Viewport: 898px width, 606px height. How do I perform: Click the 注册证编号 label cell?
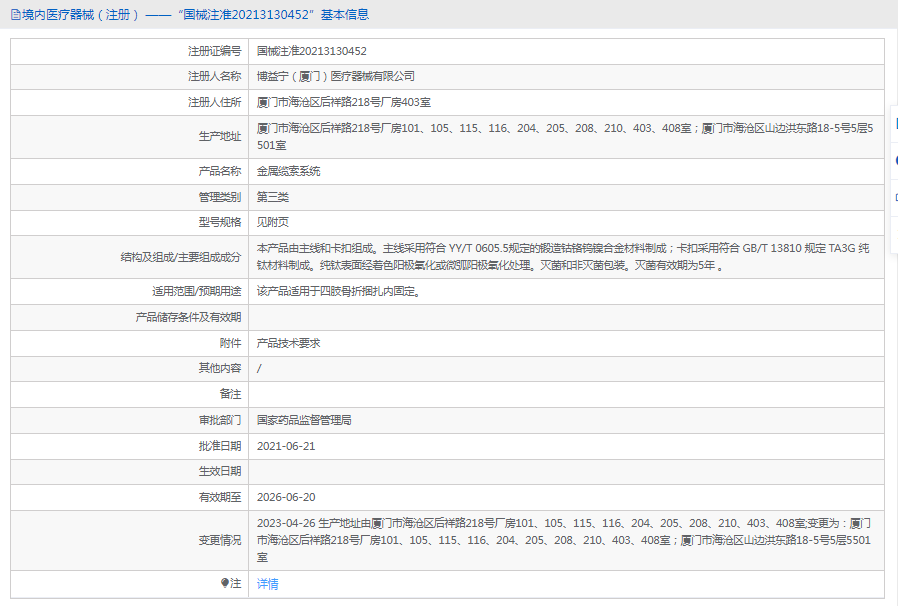click(x=215, y=51)
